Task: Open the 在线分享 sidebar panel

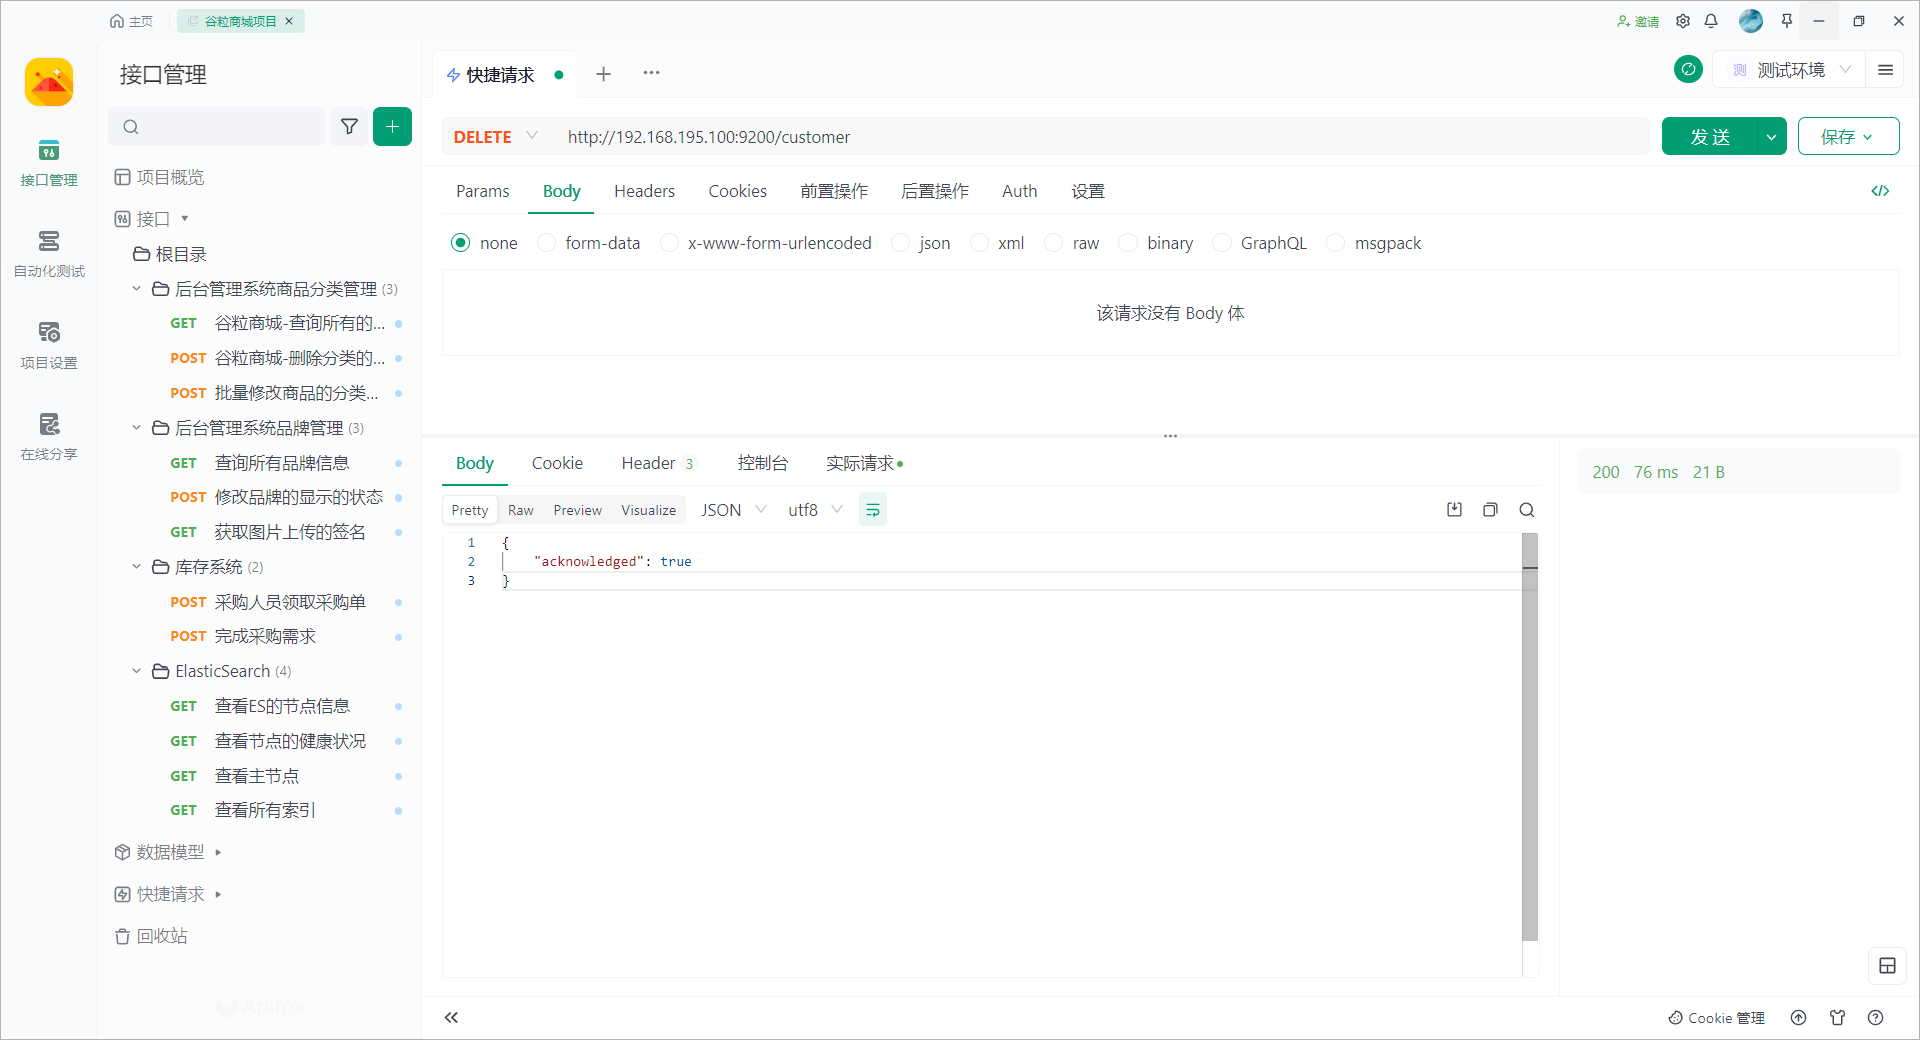Action: (48, 436)
